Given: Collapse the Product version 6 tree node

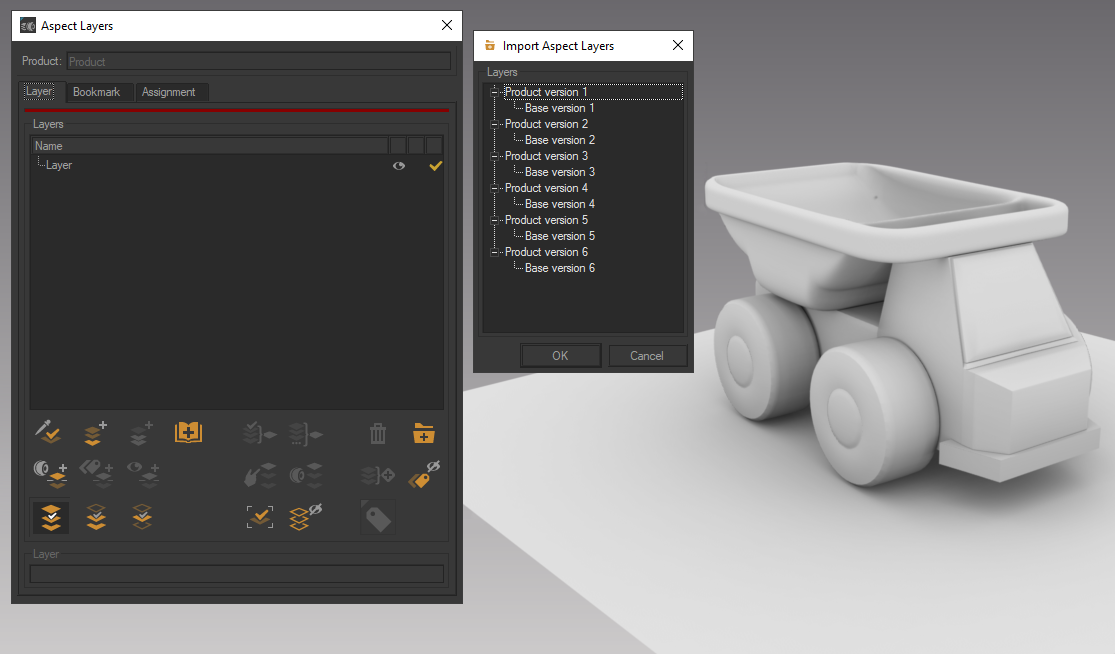Looking at the screenshot, I should 494,251.
